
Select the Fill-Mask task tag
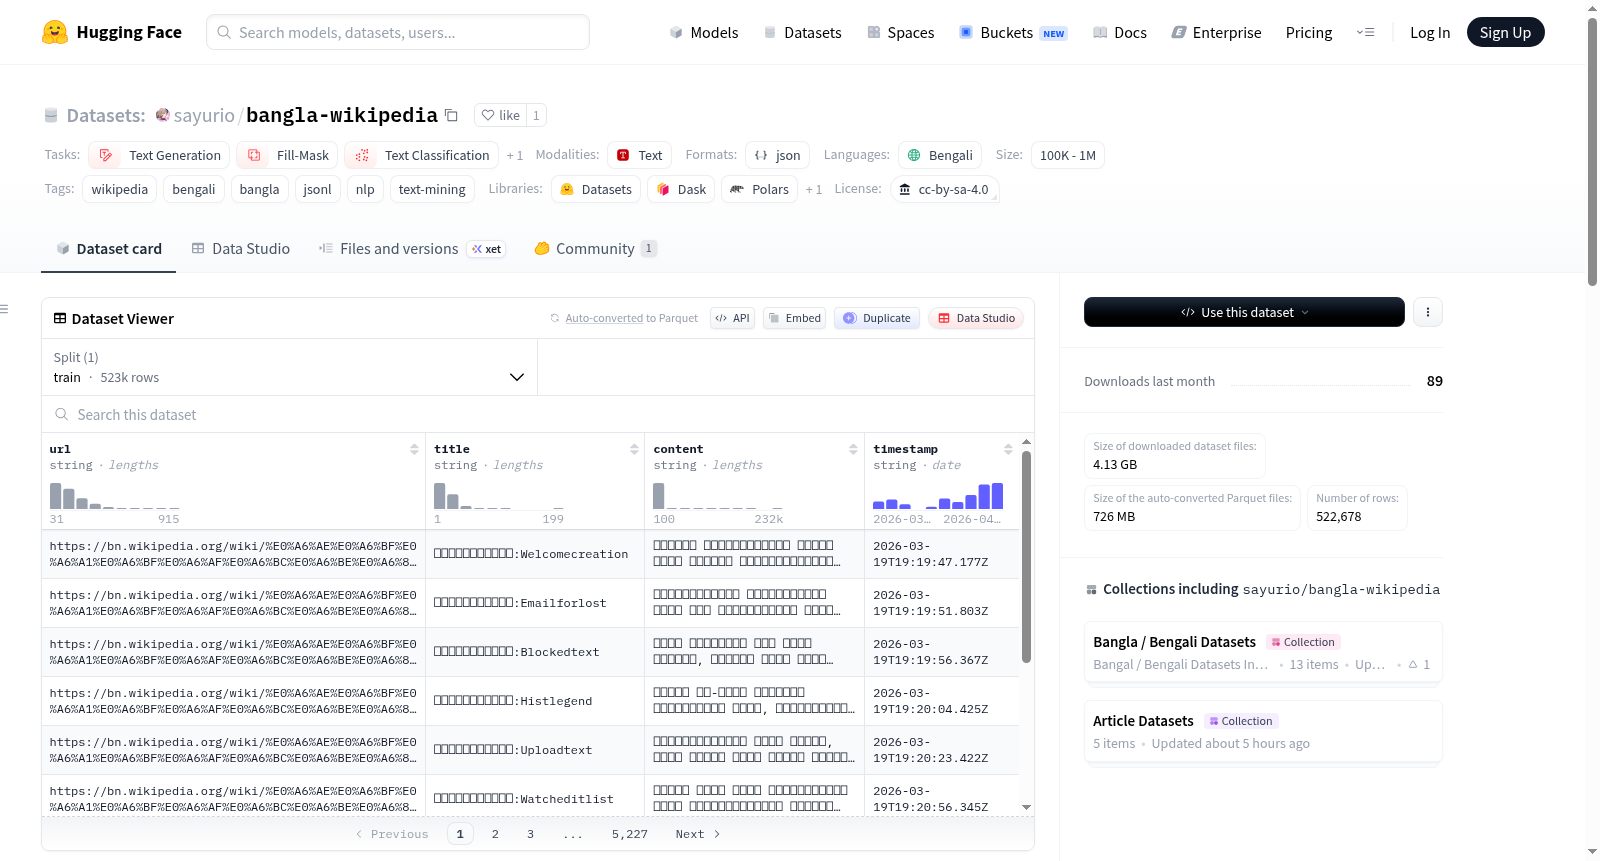click(x=287, y=155)
